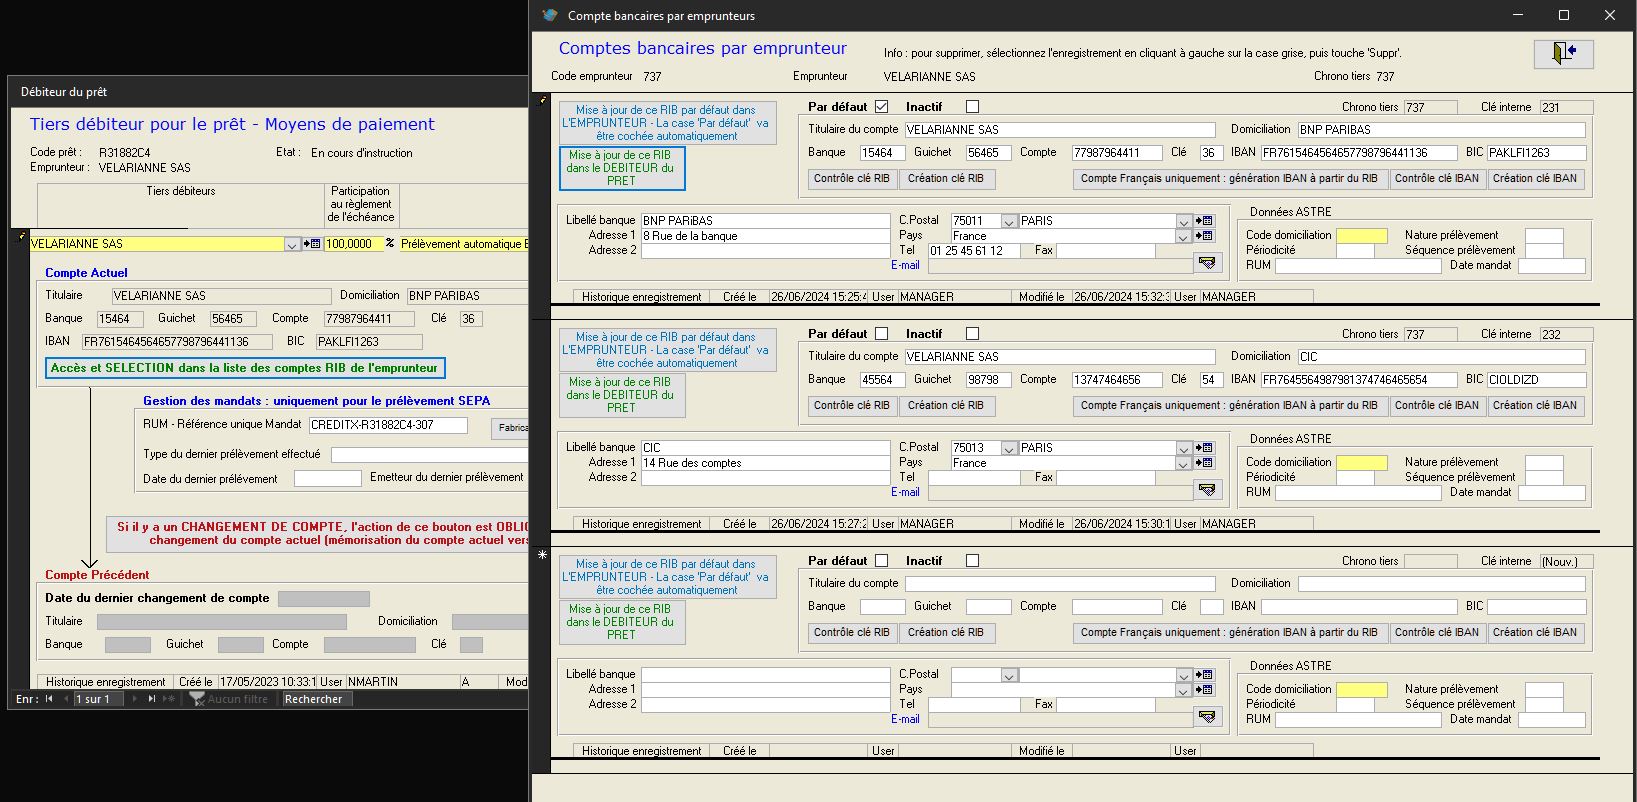Check Inactif in the empty new record

coord(972,561)
